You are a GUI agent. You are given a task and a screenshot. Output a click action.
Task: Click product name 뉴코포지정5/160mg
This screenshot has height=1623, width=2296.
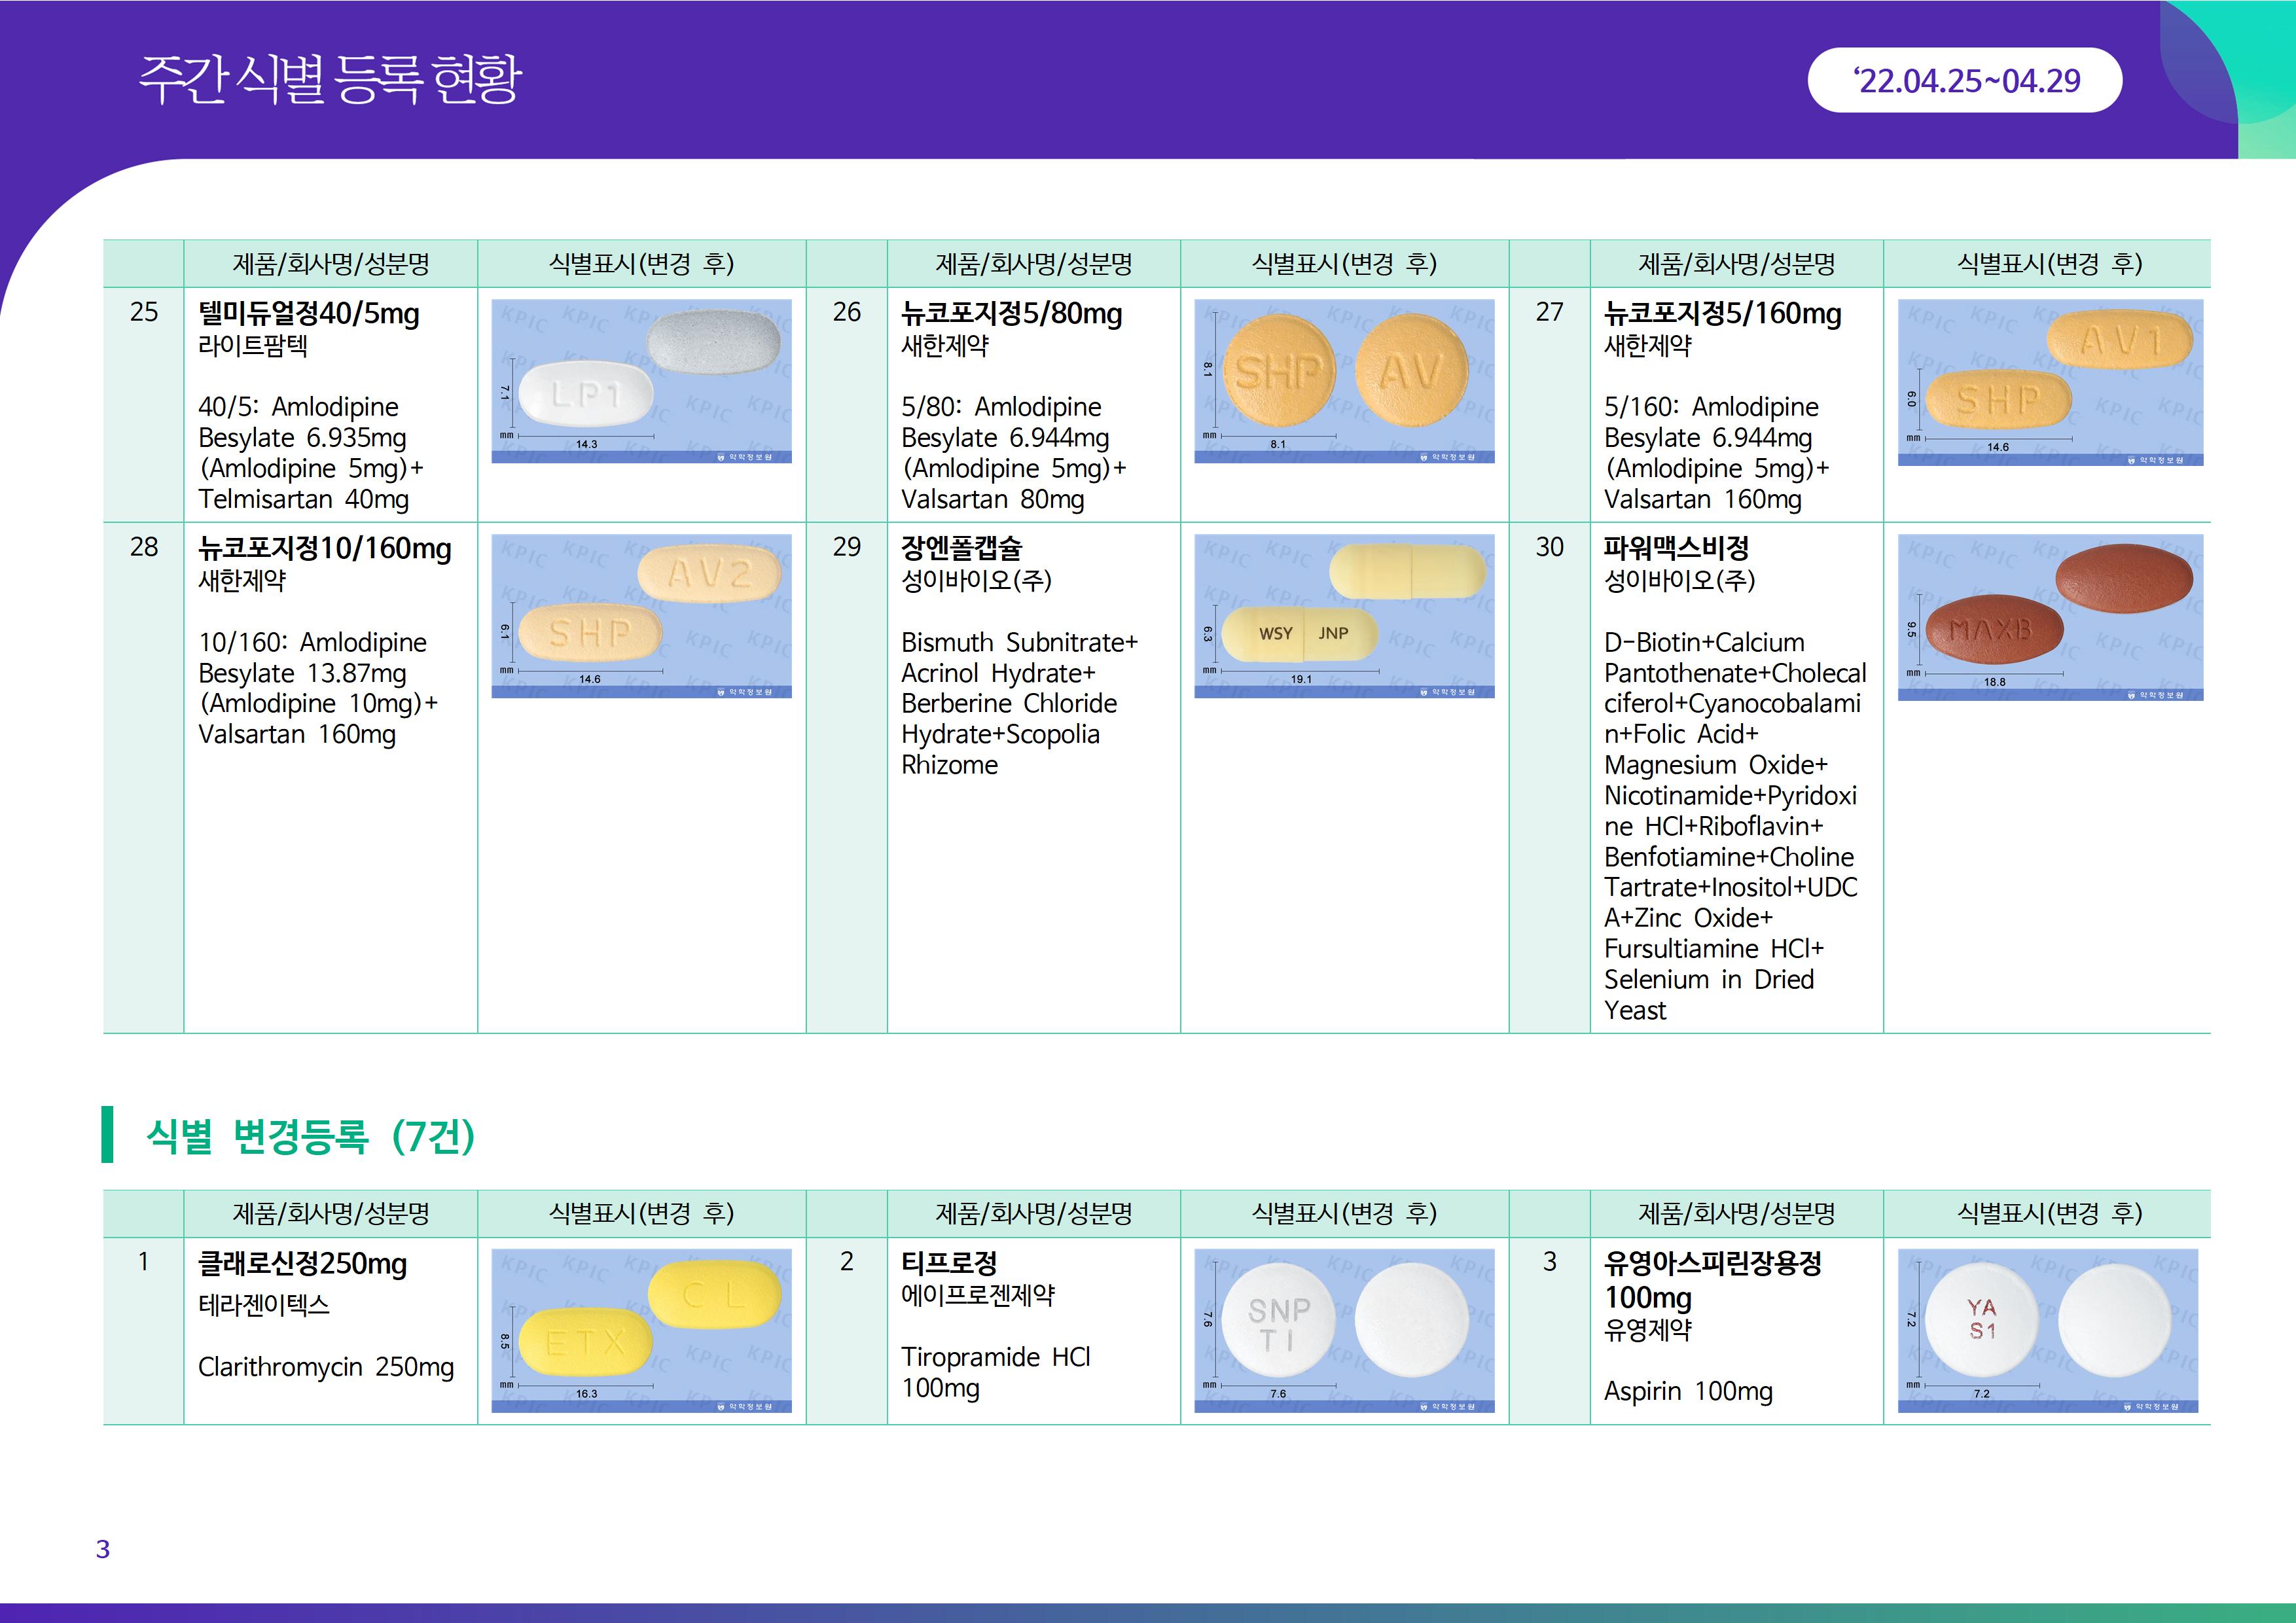(1722, 314)
